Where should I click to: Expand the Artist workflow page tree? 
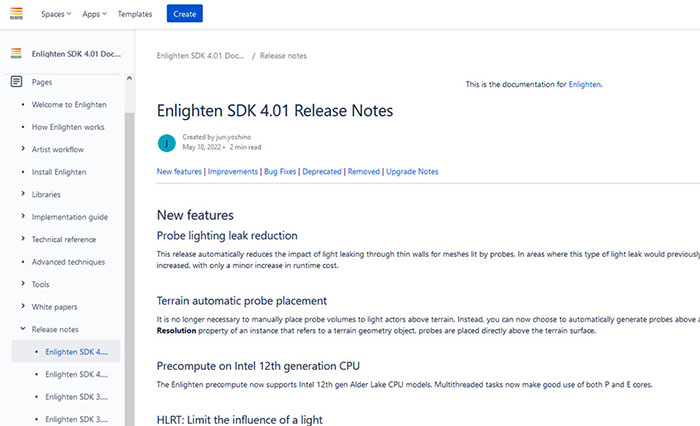click(x=23, y=149)
